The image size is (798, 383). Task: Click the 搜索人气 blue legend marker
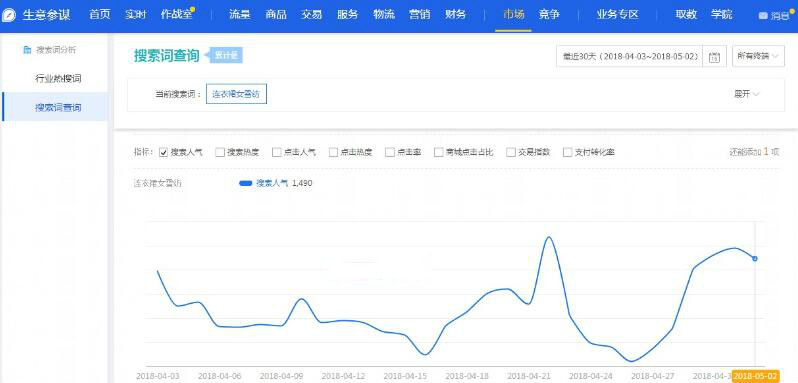click(246, 183)
